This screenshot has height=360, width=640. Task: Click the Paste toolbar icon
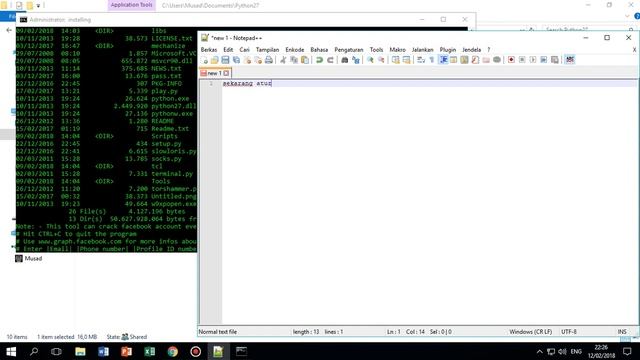click(x=305, y=60)
